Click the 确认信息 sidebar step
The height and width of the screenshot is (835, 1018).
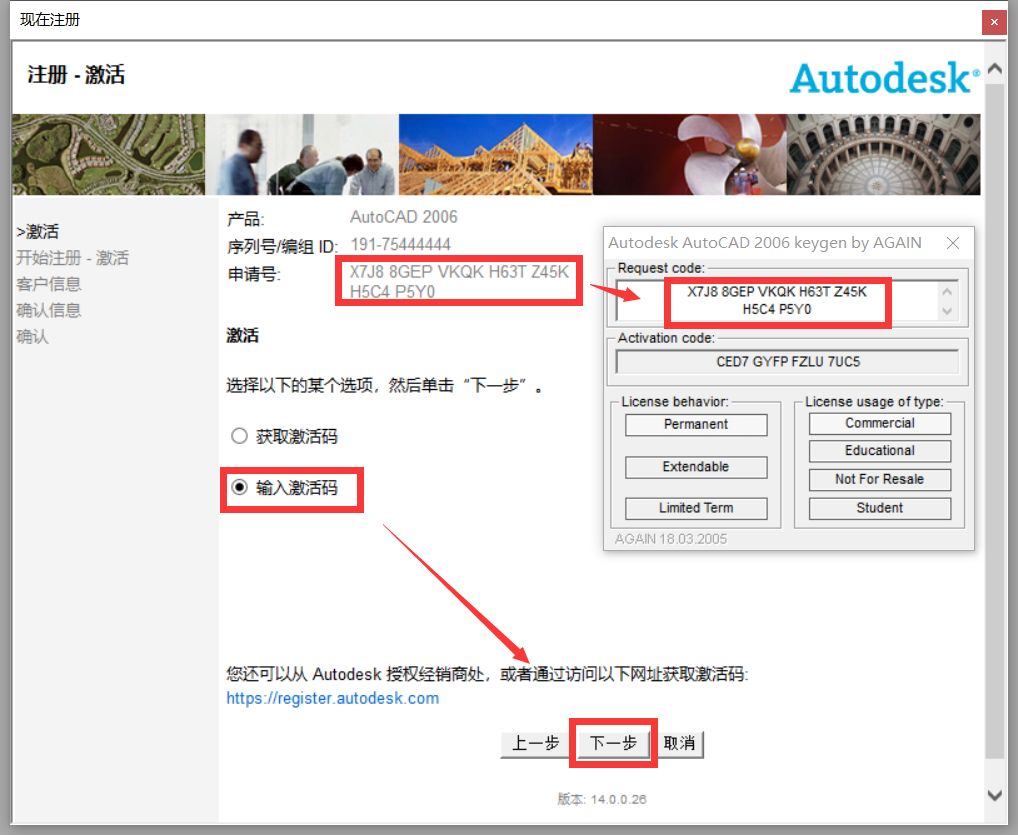(x=49, y=310)
